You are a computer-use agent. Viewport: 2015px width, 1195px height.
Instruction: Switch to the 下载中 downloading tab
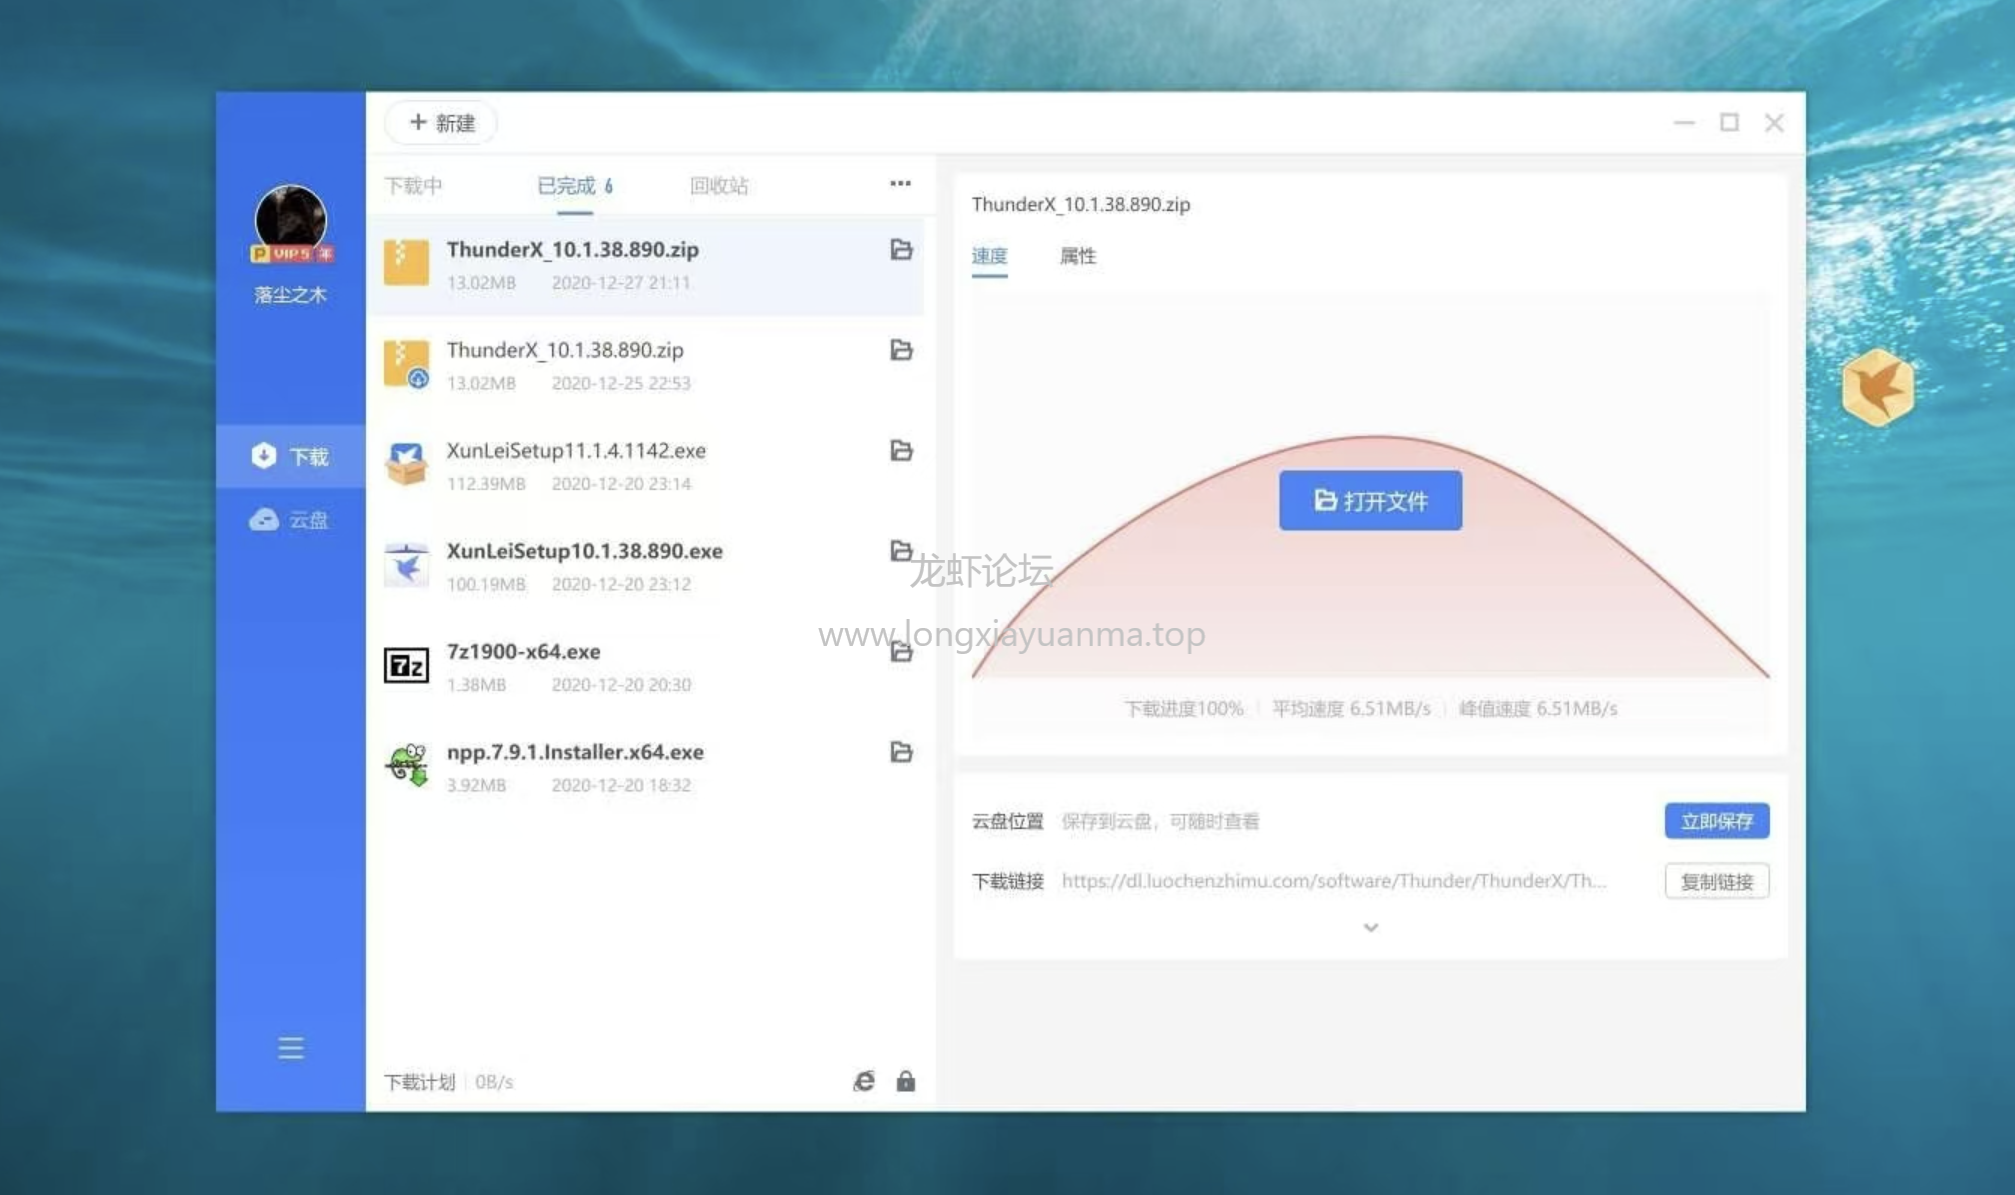413,185
